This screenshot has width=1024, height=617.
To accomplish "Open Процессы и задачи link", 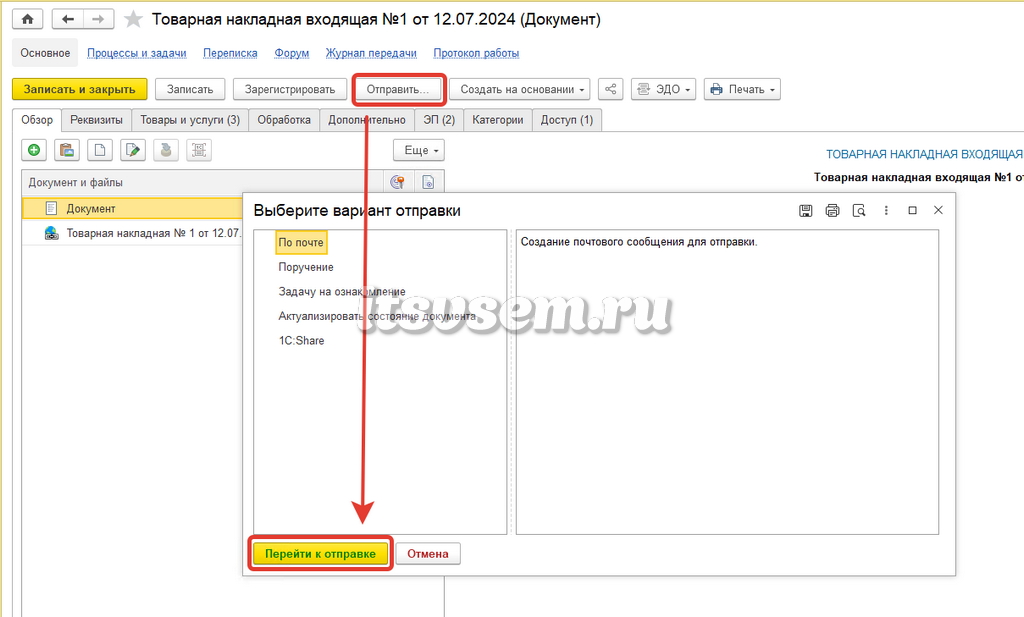I will point(136,54).
